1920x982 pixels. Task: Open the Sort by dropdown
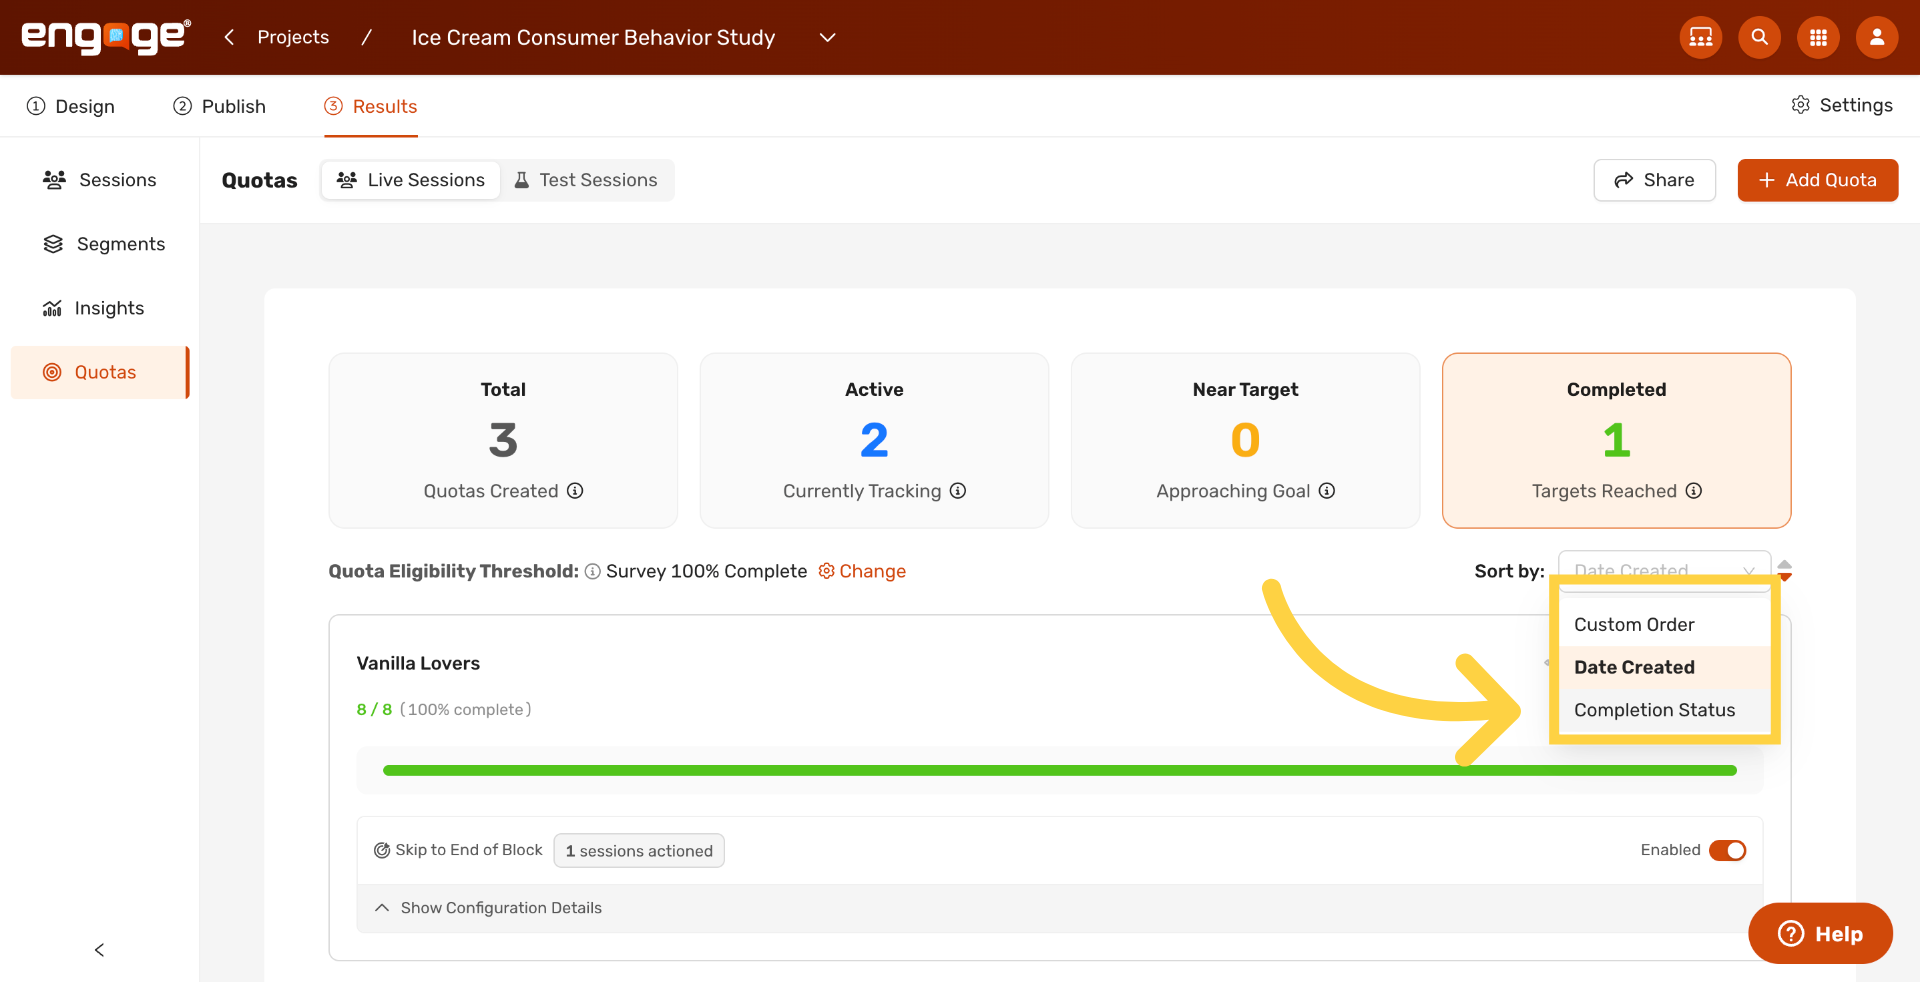tap(1664, 569)
